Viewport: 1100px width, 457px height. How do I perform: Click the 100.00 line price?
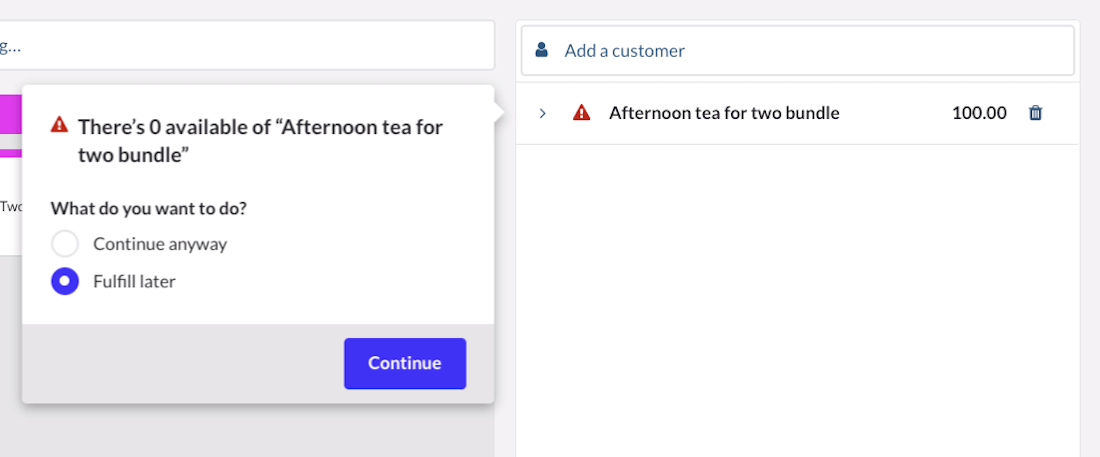[979, 113]
